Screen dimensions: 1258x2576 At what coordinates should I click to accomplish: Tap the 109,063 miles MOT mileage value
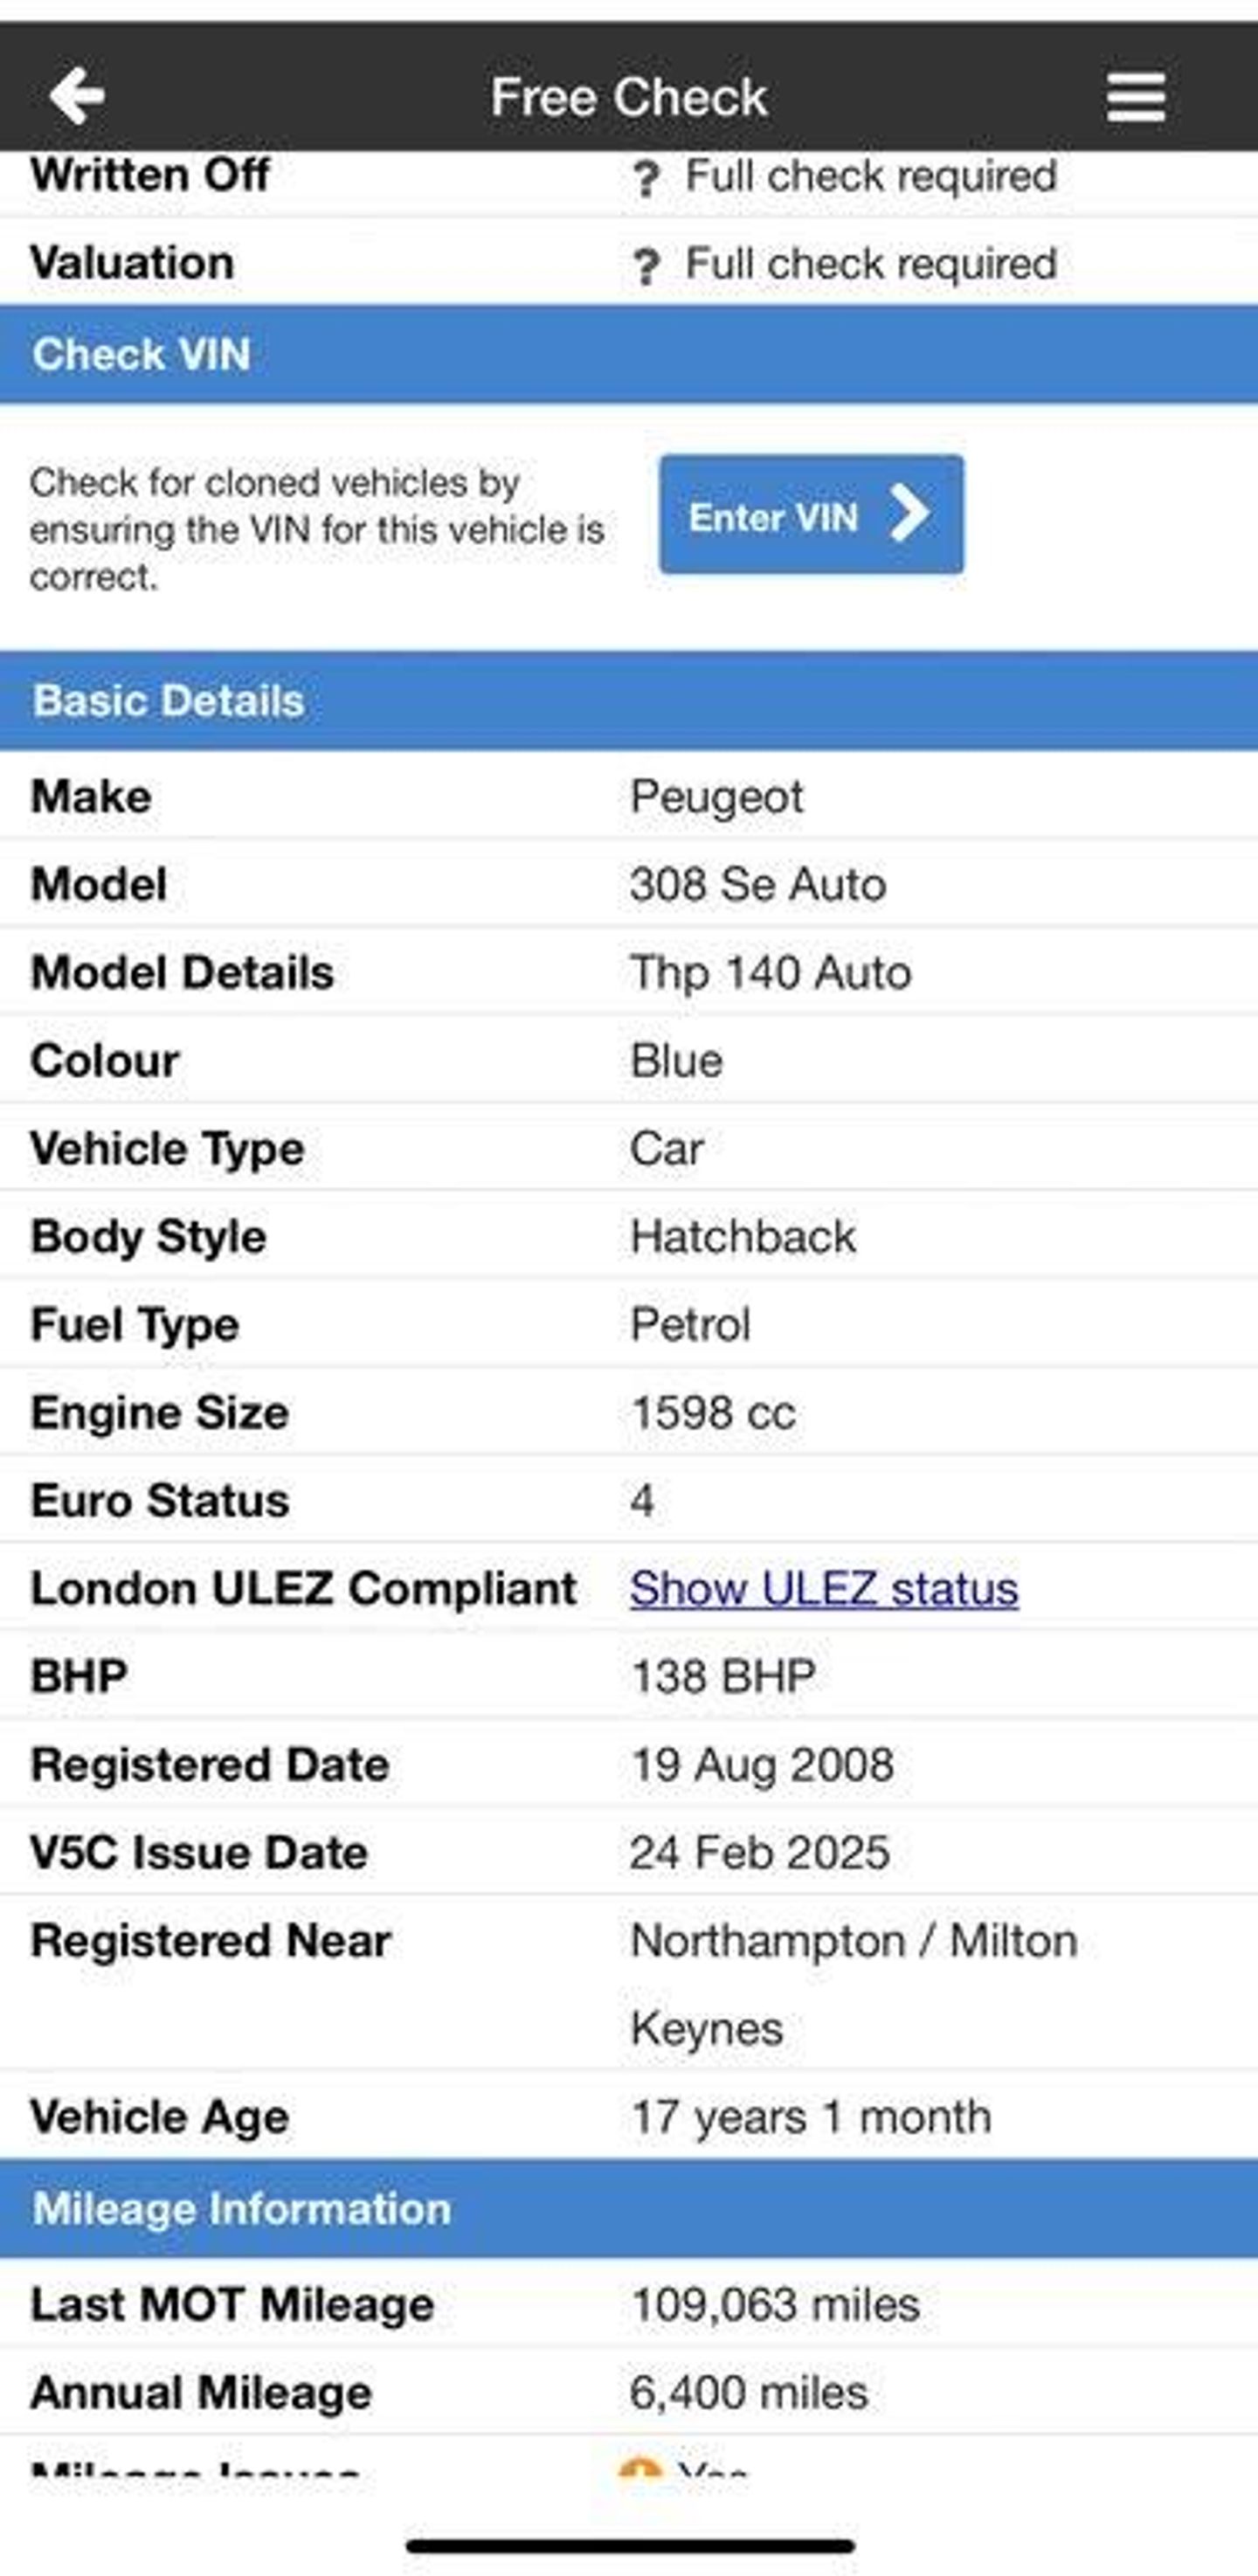coord(775,2305)
